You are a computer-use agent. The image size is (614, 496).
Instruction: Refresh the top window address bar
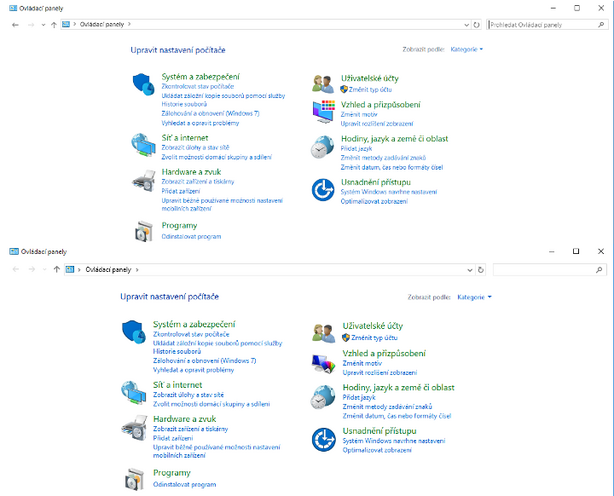coord(476,25)
